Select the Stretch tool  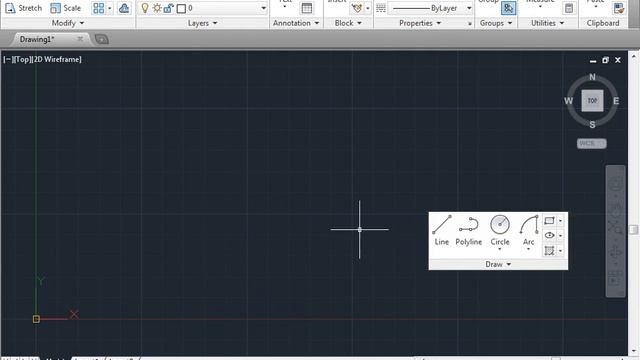click(23, 8)
